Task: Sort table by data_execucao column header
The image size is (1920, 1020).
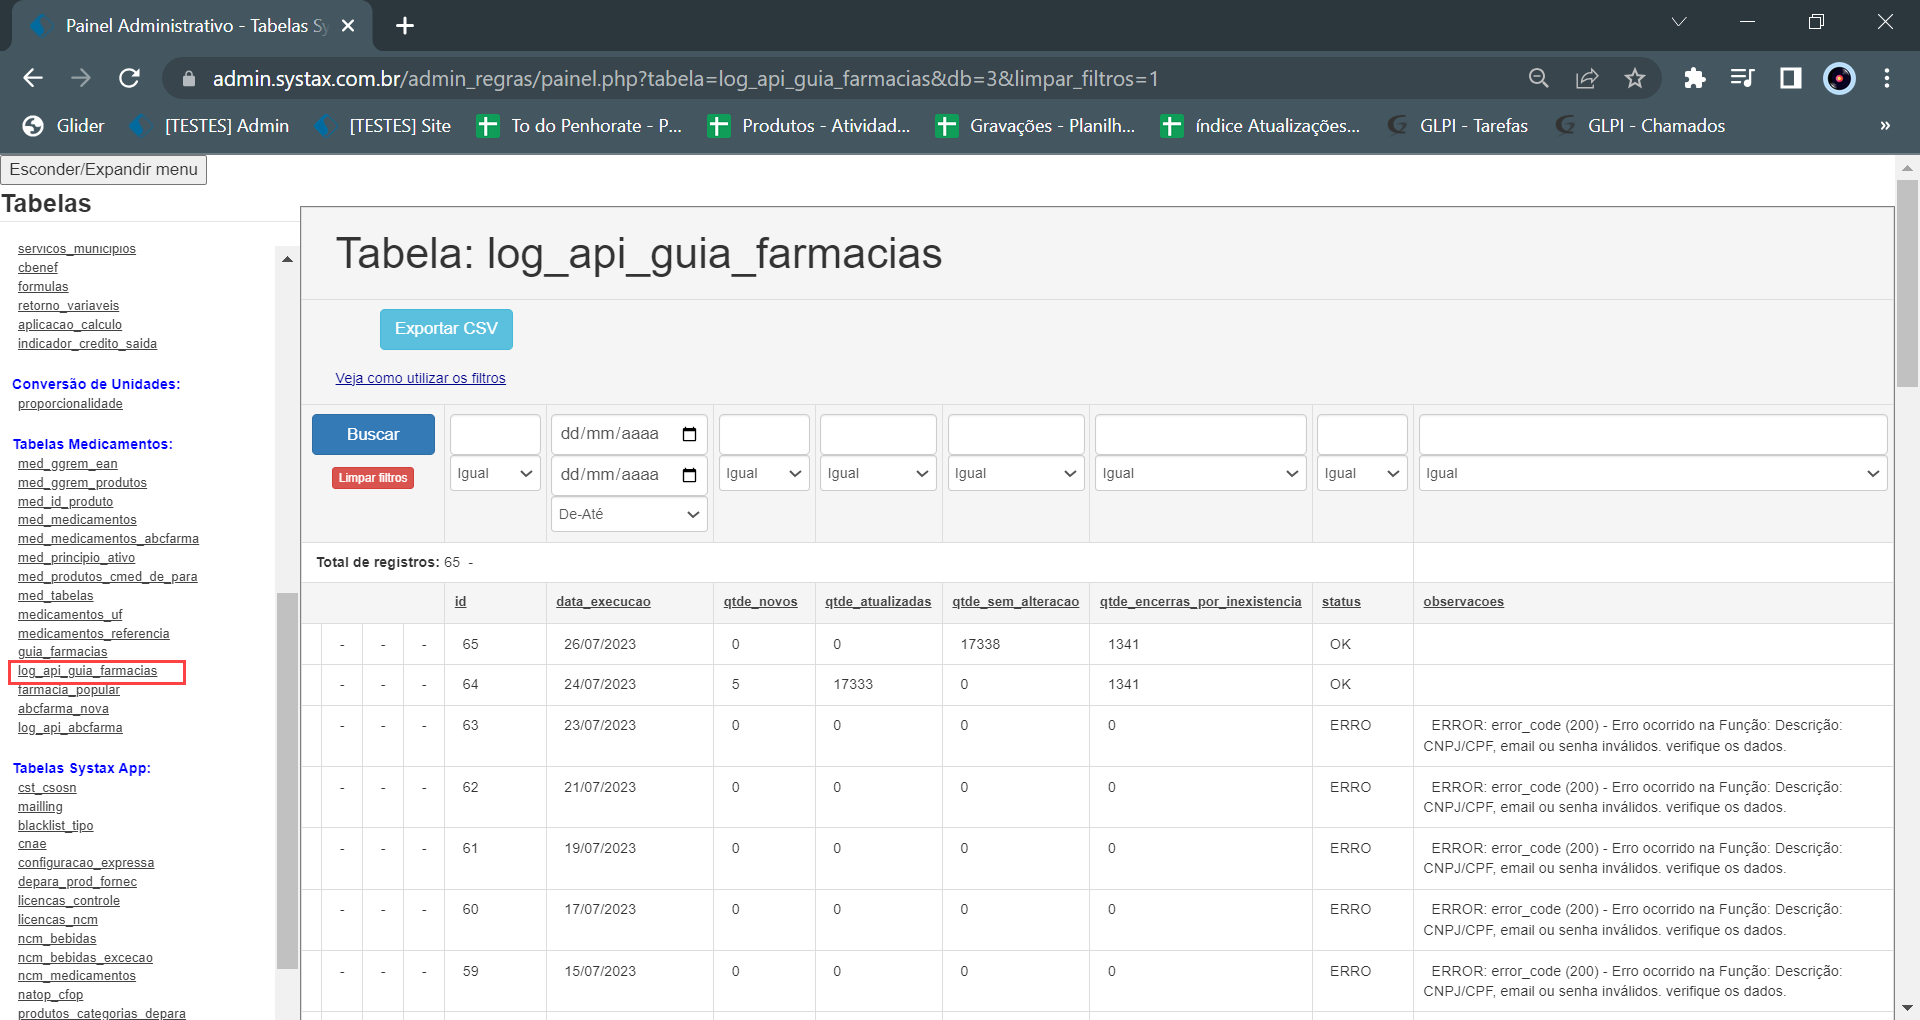Action: [x=603, y=602]
